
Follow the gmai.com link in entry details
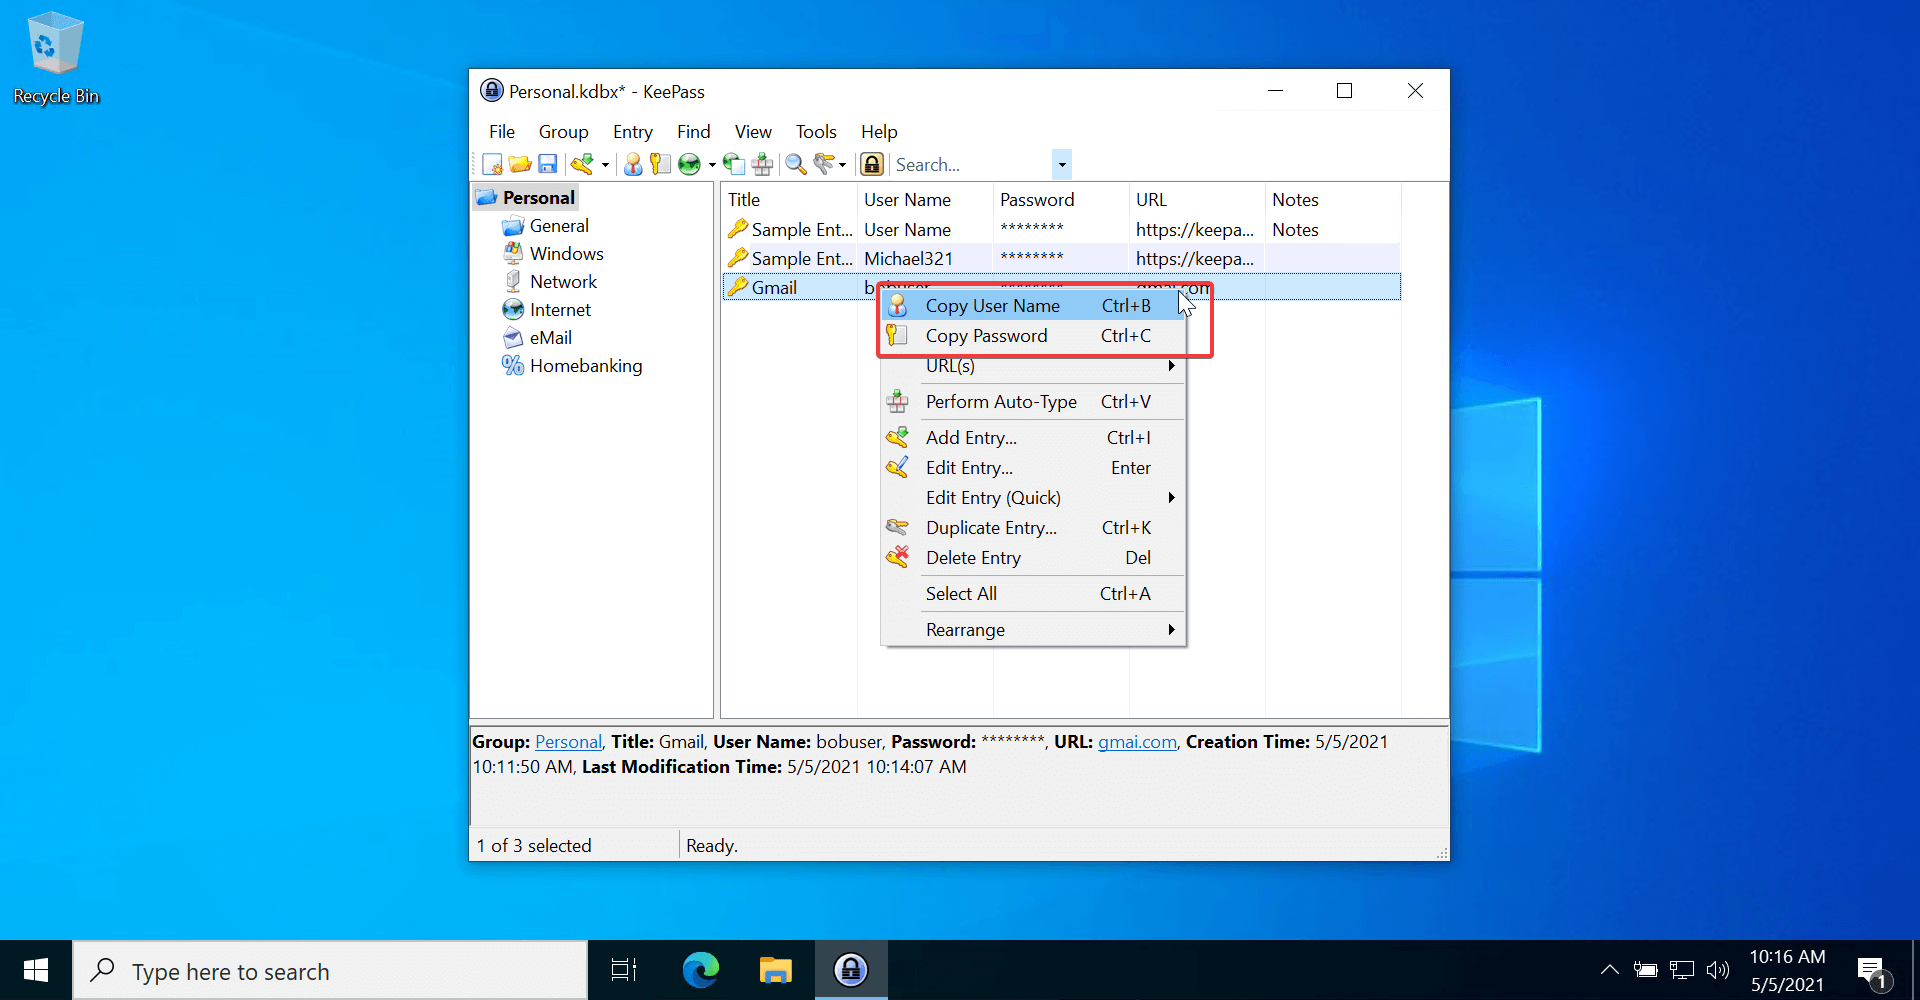point(1136,741)
